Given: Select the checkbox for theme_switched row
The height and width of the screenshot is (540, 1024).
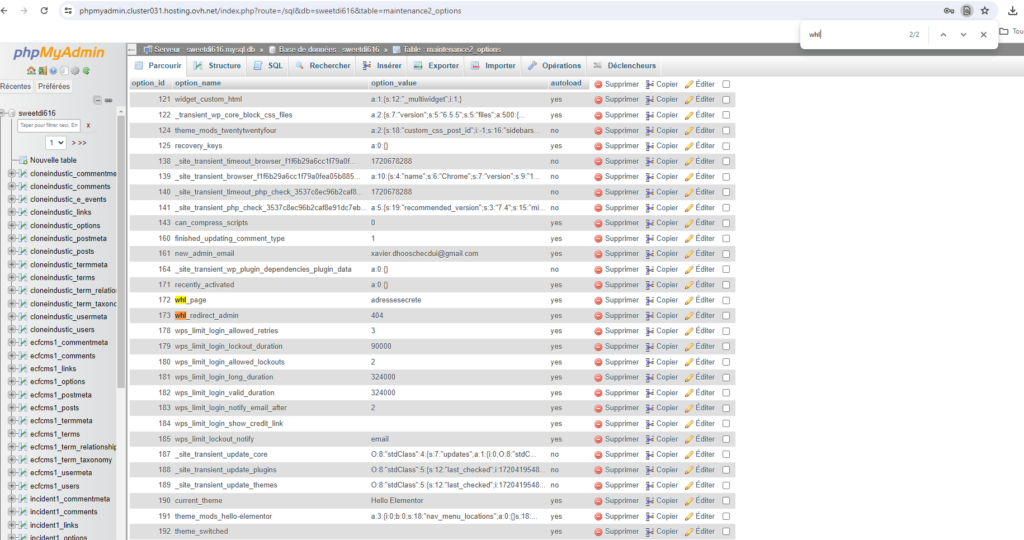Looking at the screenshot, I should (x=726, y=531).
